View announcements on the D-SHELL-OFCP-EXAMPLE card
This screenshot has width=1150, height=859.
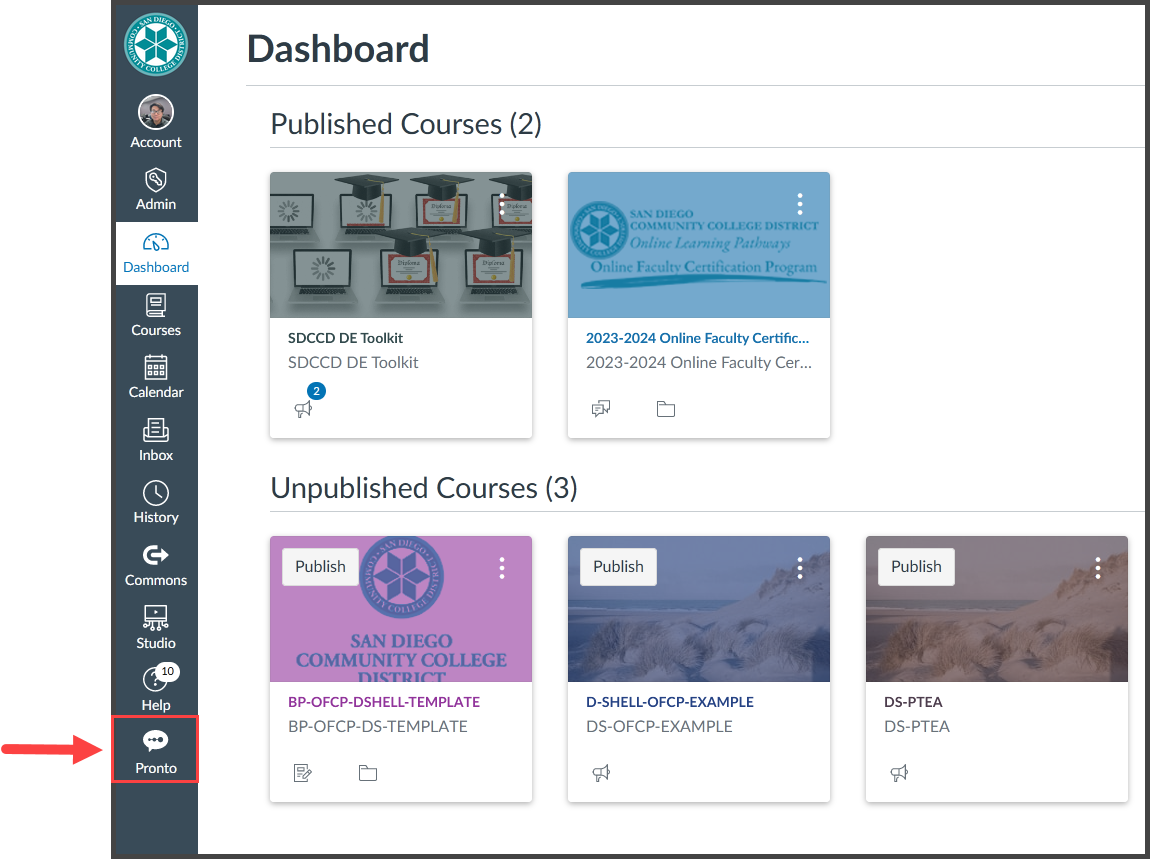click(601, 773)
